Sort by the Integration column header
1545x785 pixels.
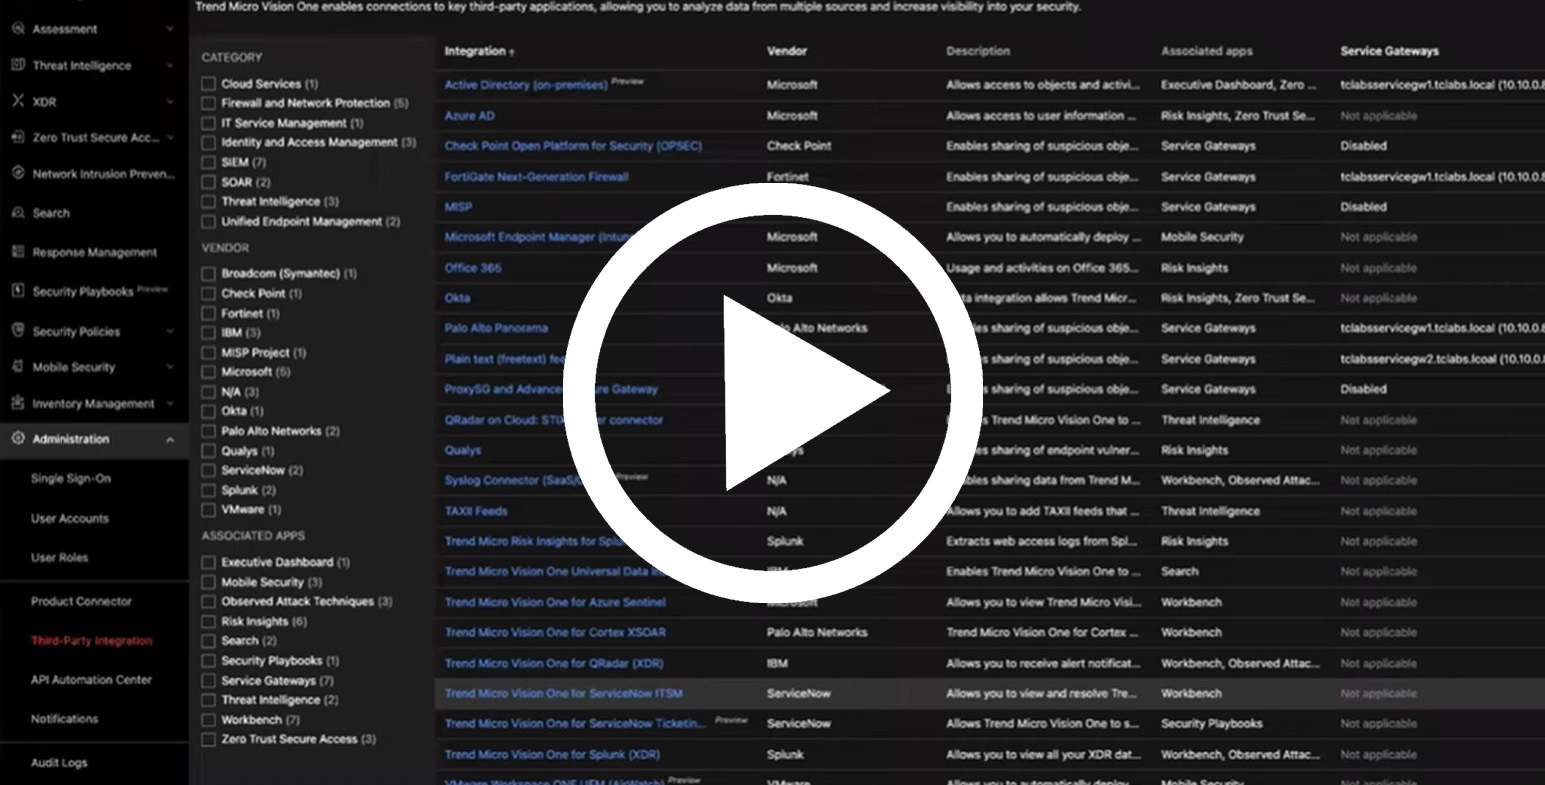480,51
